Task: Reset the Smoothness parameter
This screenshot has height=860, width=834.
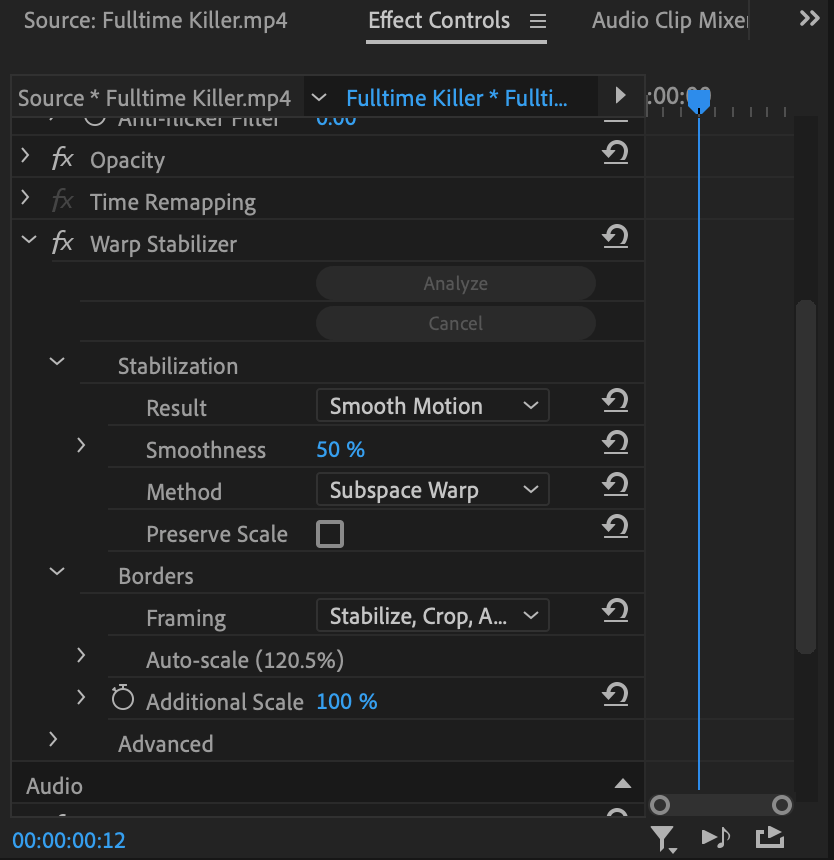Action: pos(615,443)
